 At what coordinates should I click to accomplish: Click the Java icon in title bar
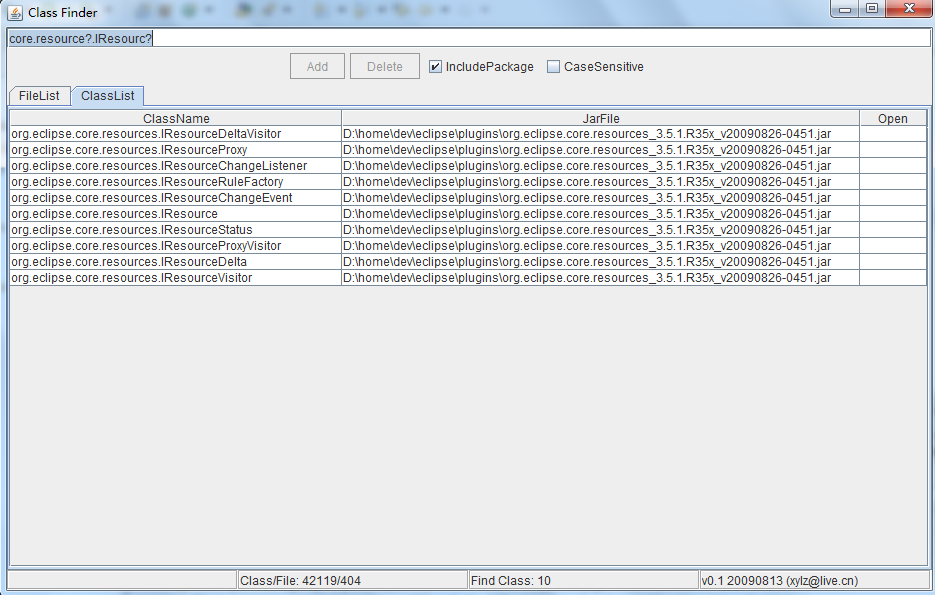coord(15,12)
